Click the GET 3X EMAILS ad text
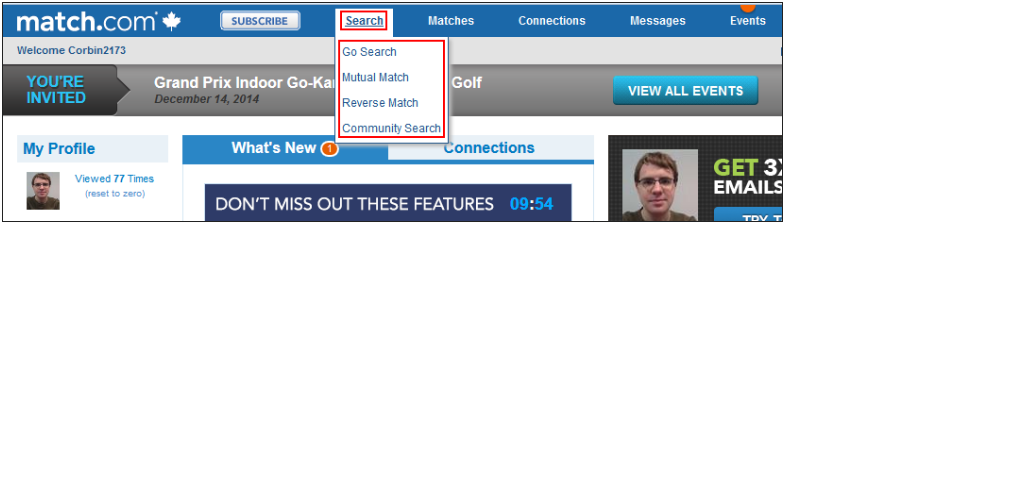The height and width of the screenshot is (490, 1017). tap(747, 177)
